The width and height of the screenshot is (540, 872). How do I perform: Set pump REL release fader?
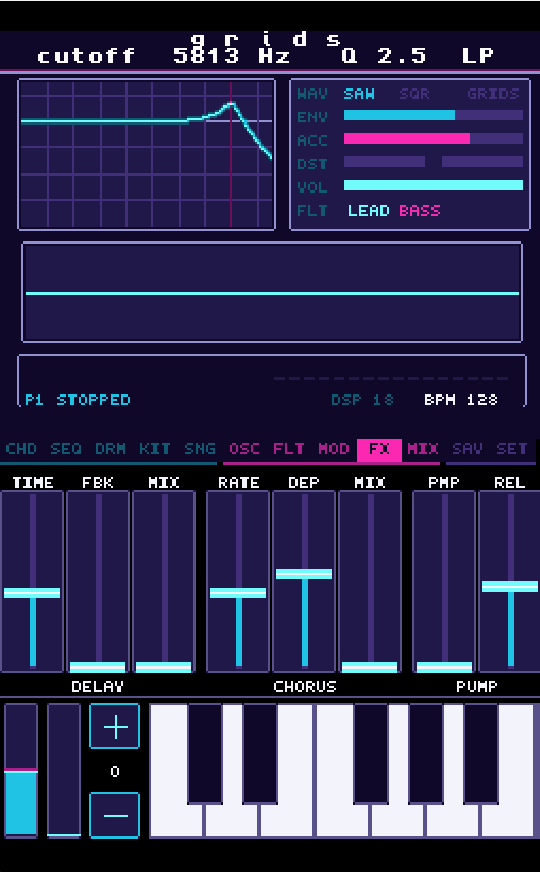(x=509, y=582)
